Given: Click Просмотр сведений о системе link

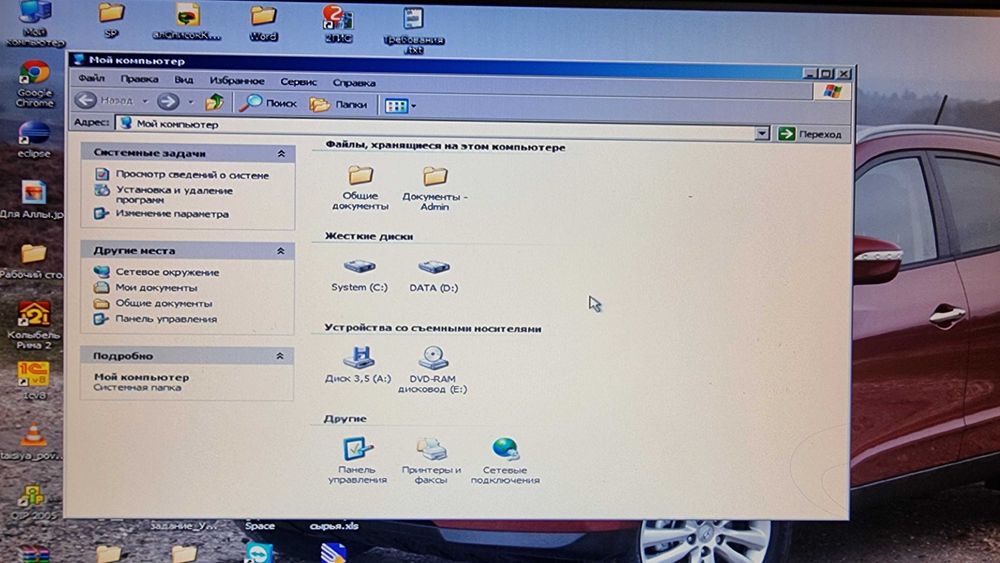Looking at the screenshot, I should (182, 174).
